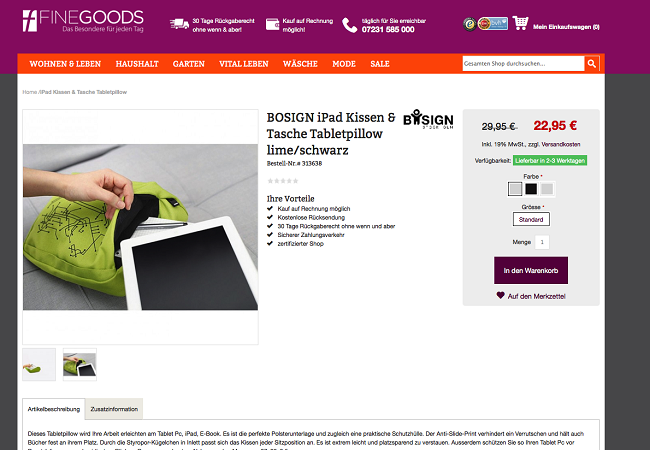Click the heart wishlist icon

click(500, 295)
